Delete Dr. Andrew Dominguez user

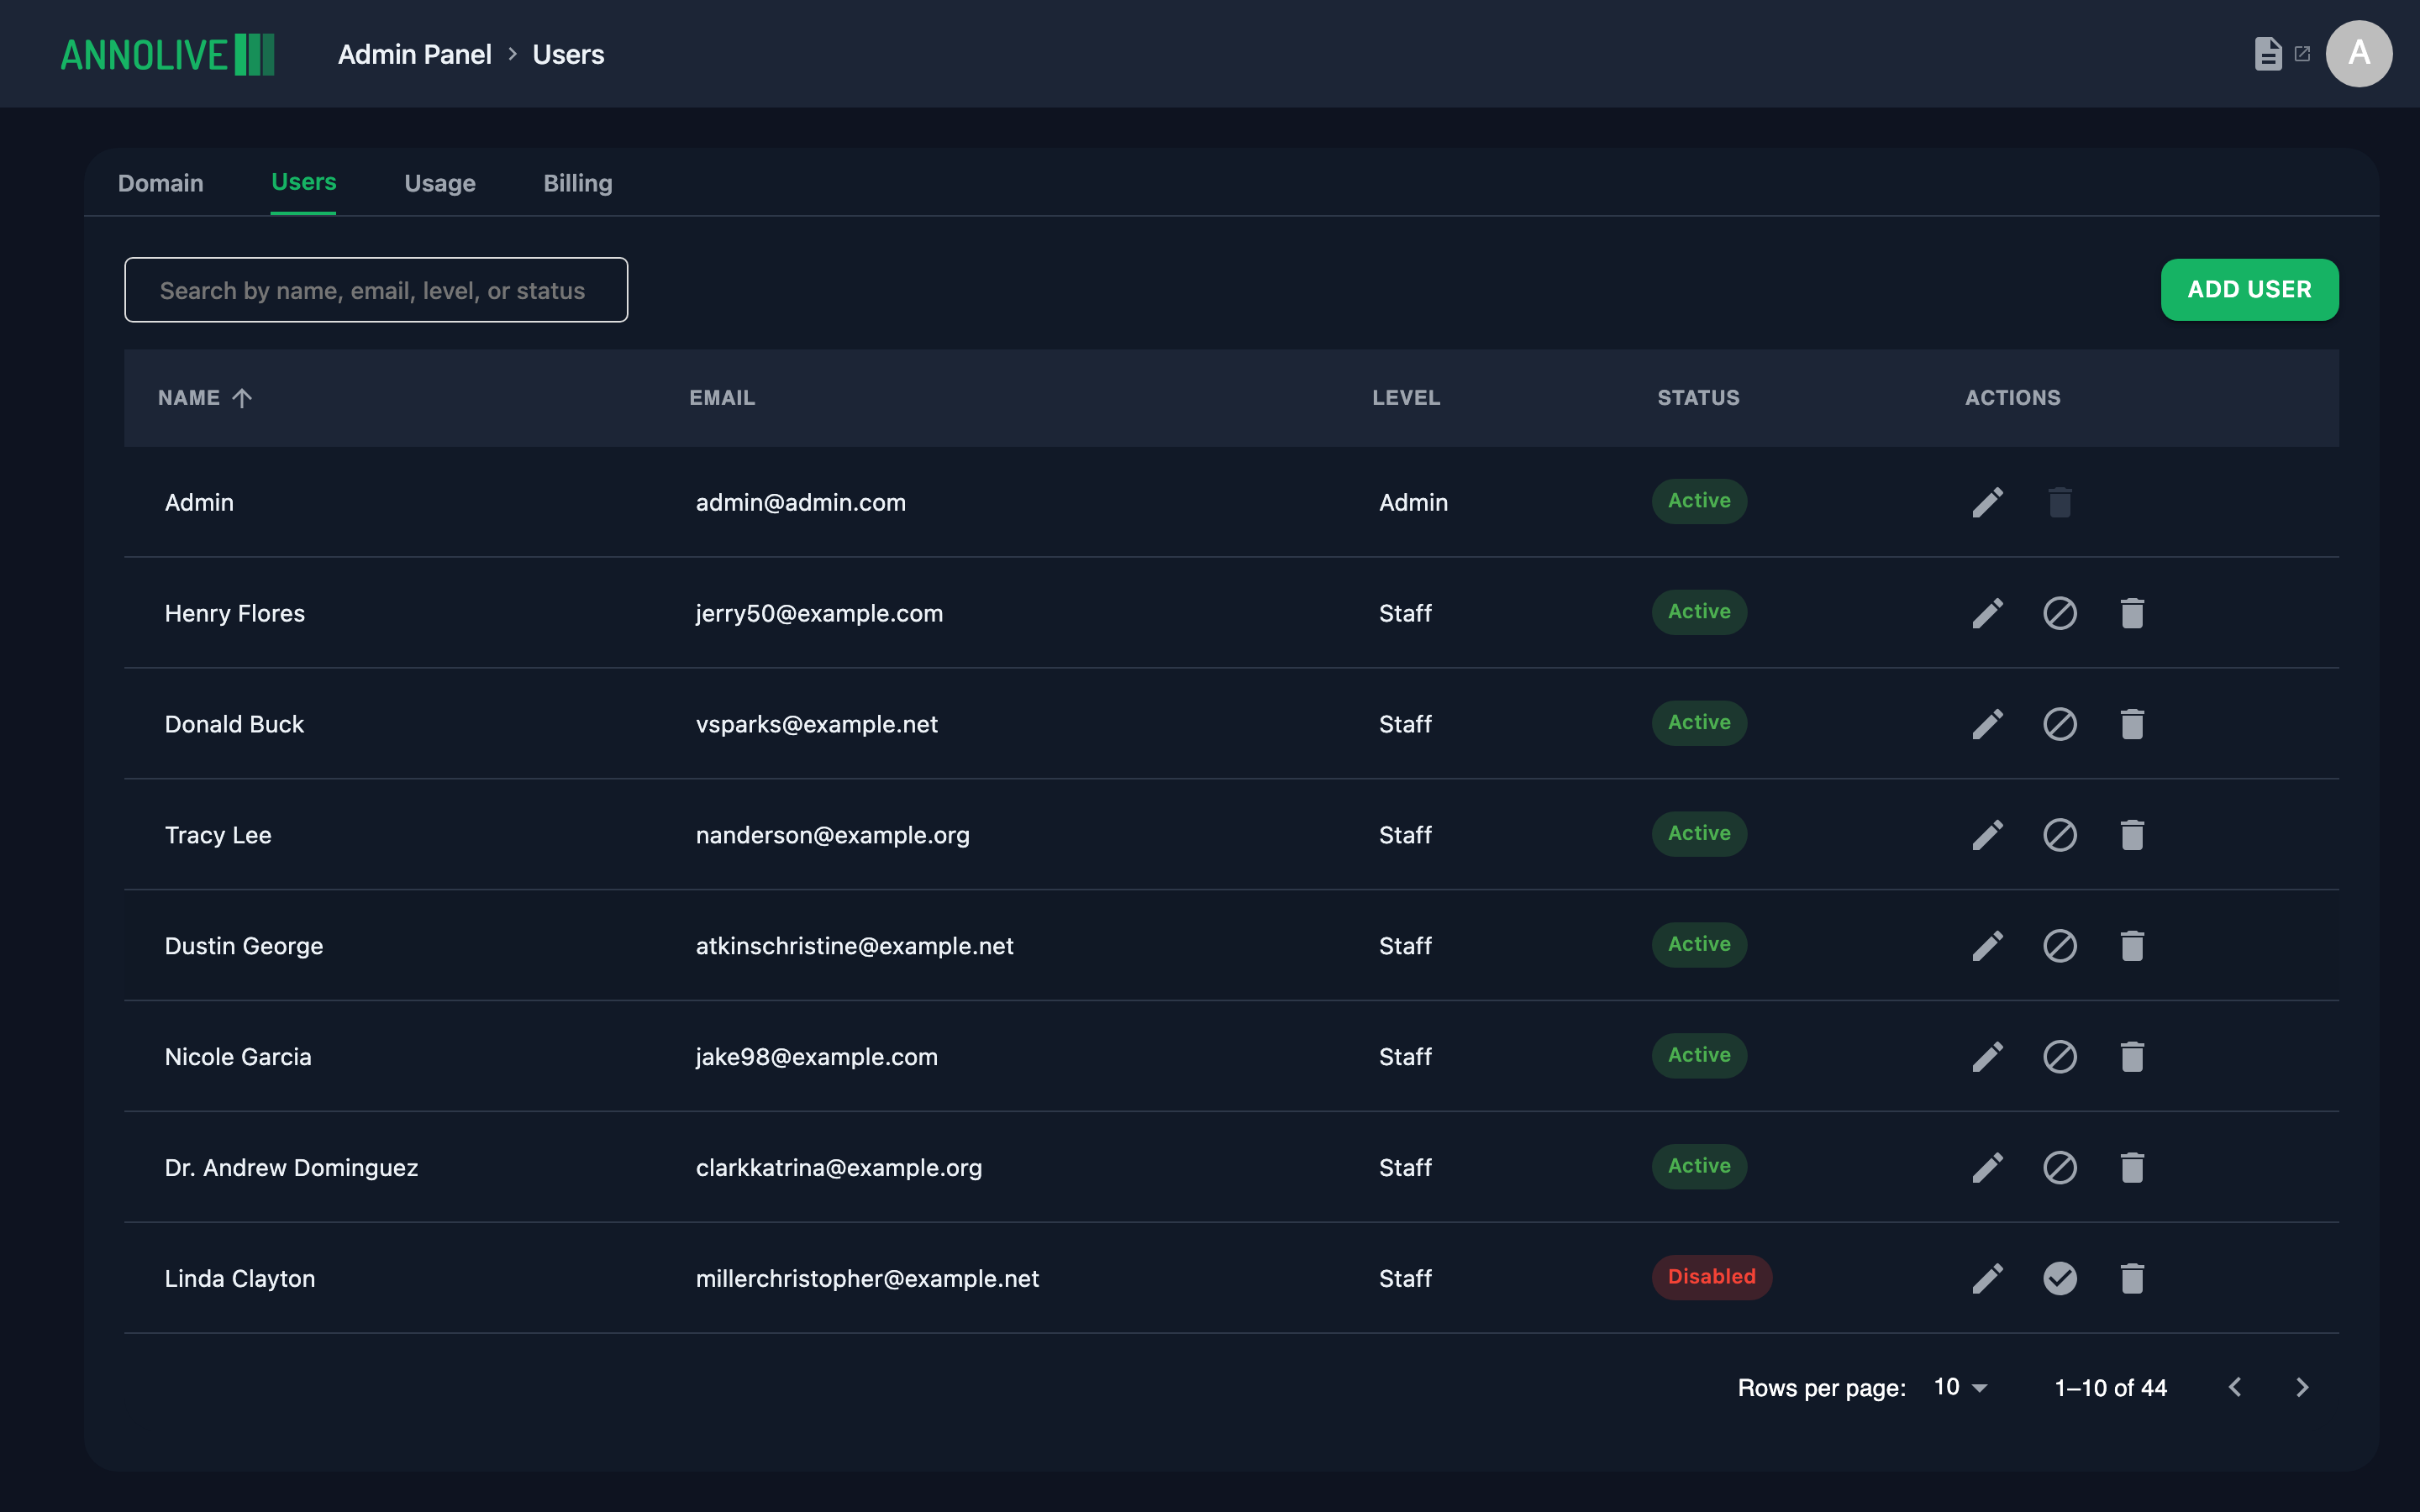pyautogui.click(x=2131, y=1168)
